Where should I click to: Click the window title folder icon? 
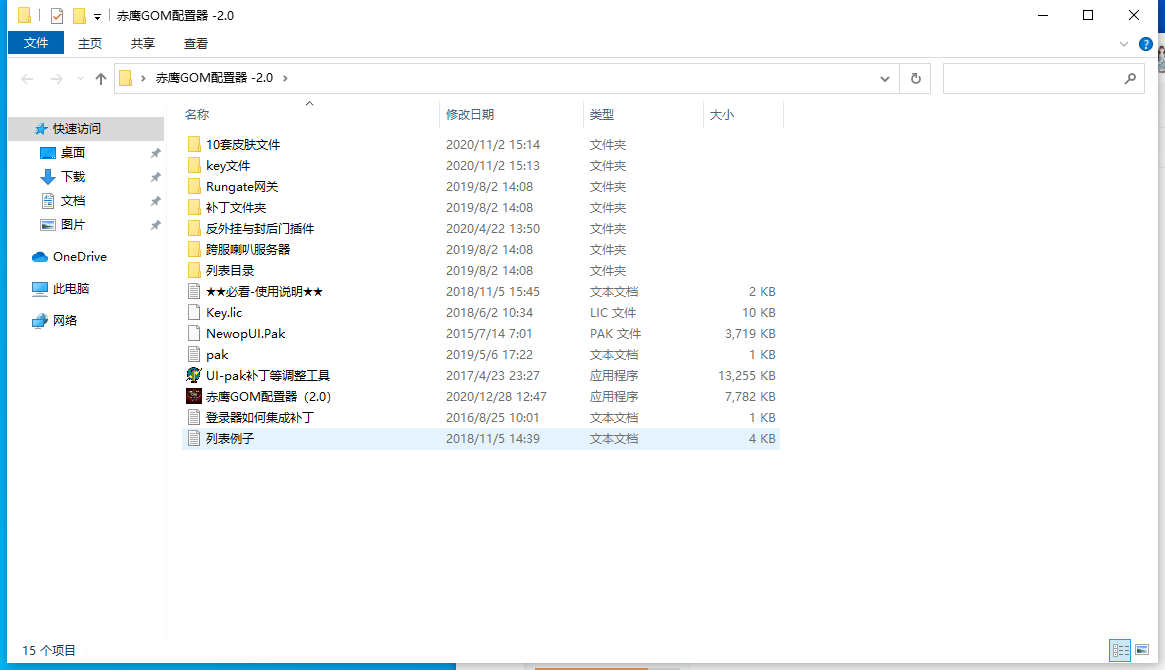click(x=25, y=15)
